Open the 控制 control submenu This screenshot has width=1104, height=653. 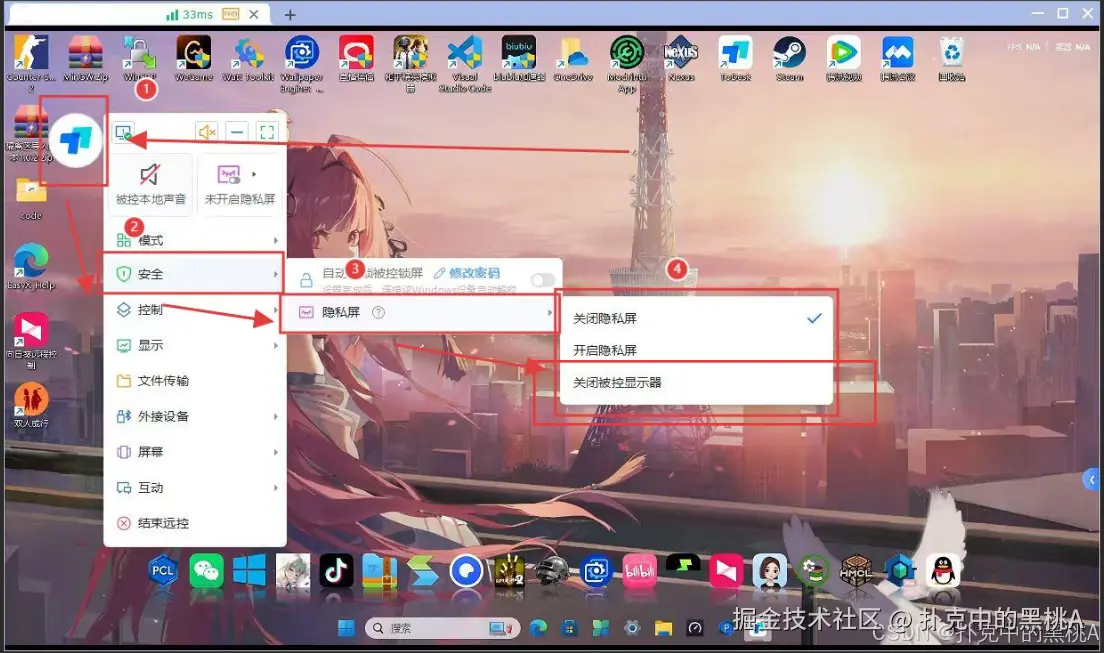click(x=195, y=309)
